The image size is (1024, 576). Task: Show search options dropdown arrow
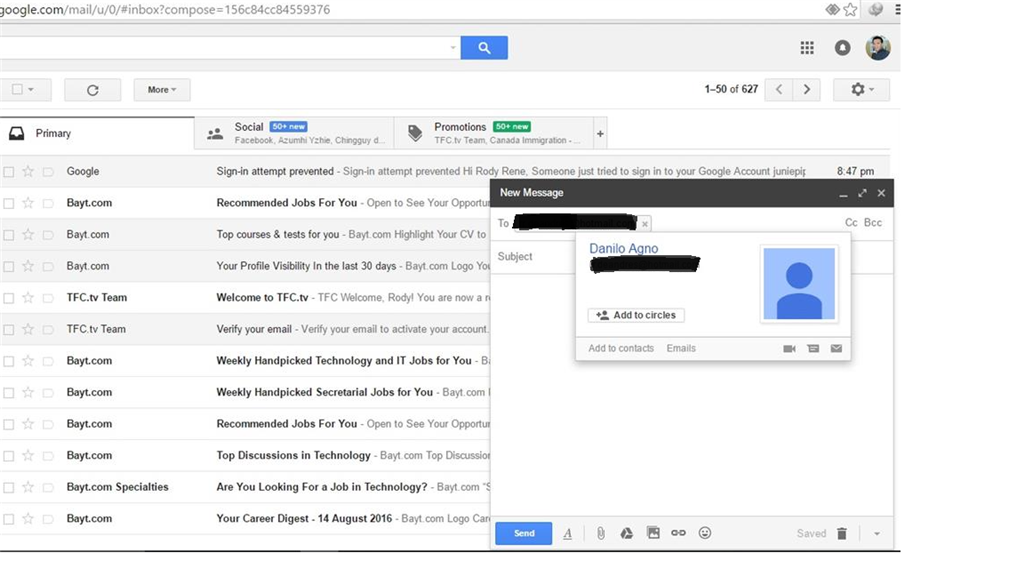453,48
